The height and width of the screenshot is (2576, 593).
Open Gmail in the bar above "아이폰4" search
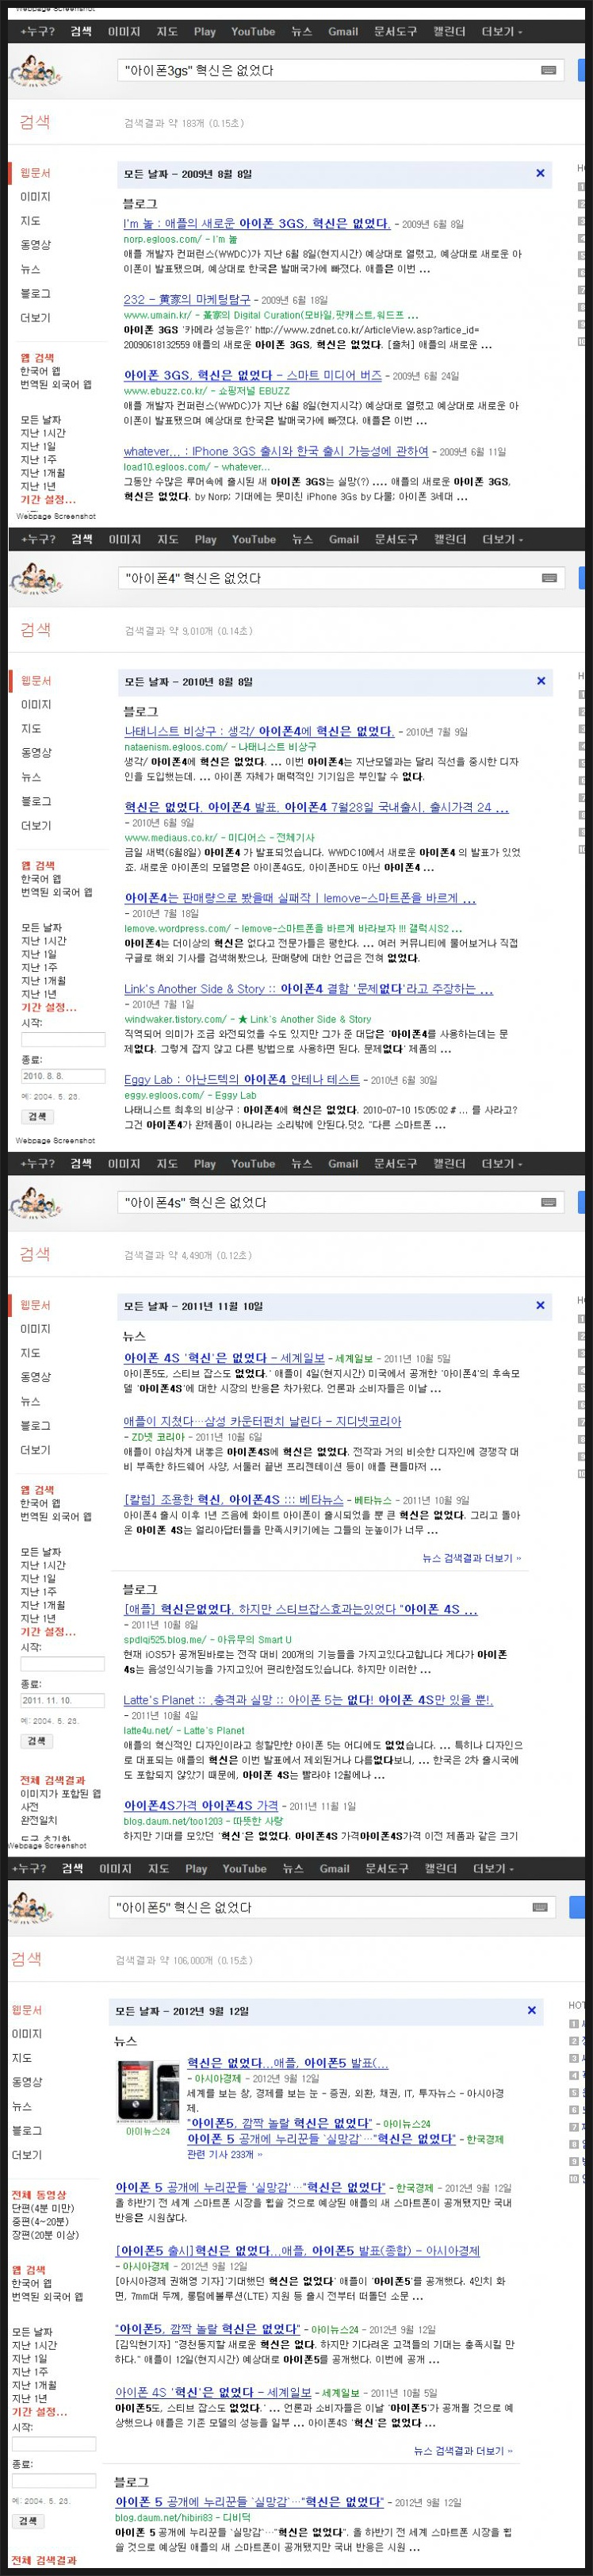[344, 539]
